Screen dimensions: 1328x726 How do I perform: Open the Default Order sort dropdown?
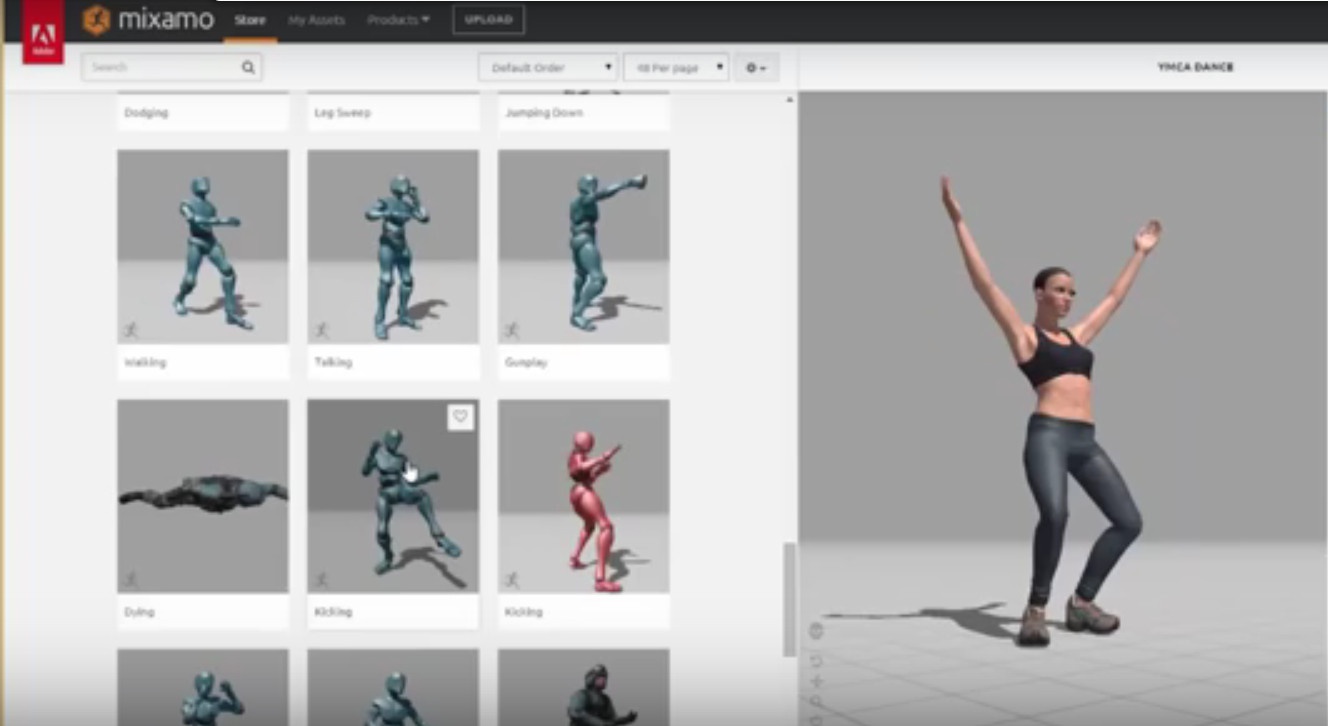click(546, 68)
